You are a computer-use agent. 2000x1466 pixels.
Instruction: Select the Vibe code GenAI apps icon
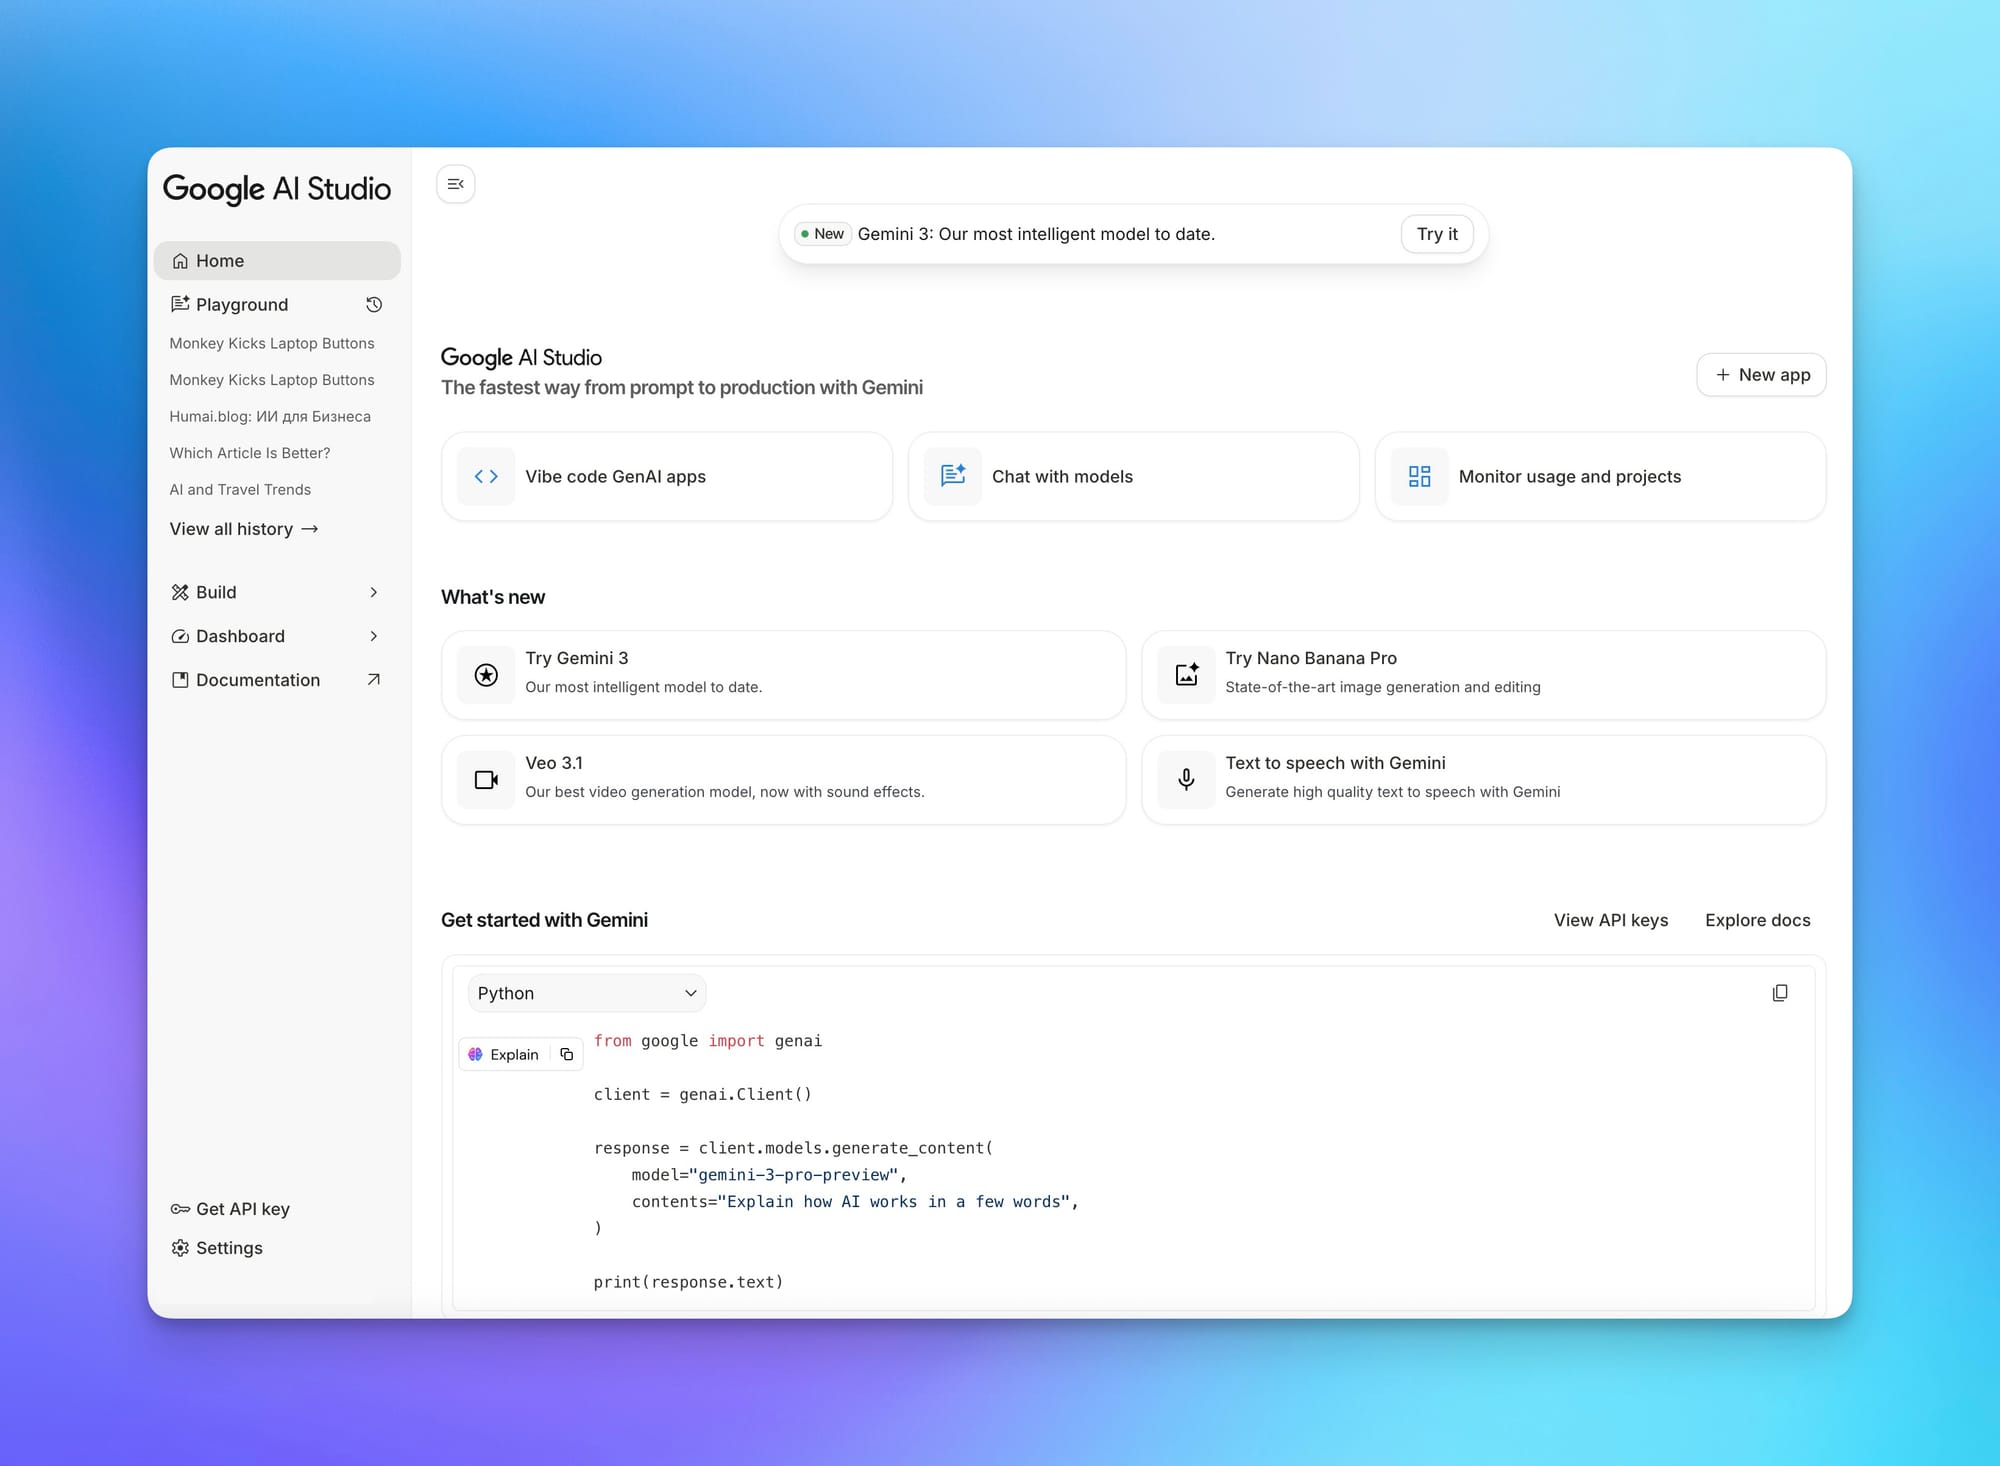click(486, 476)
